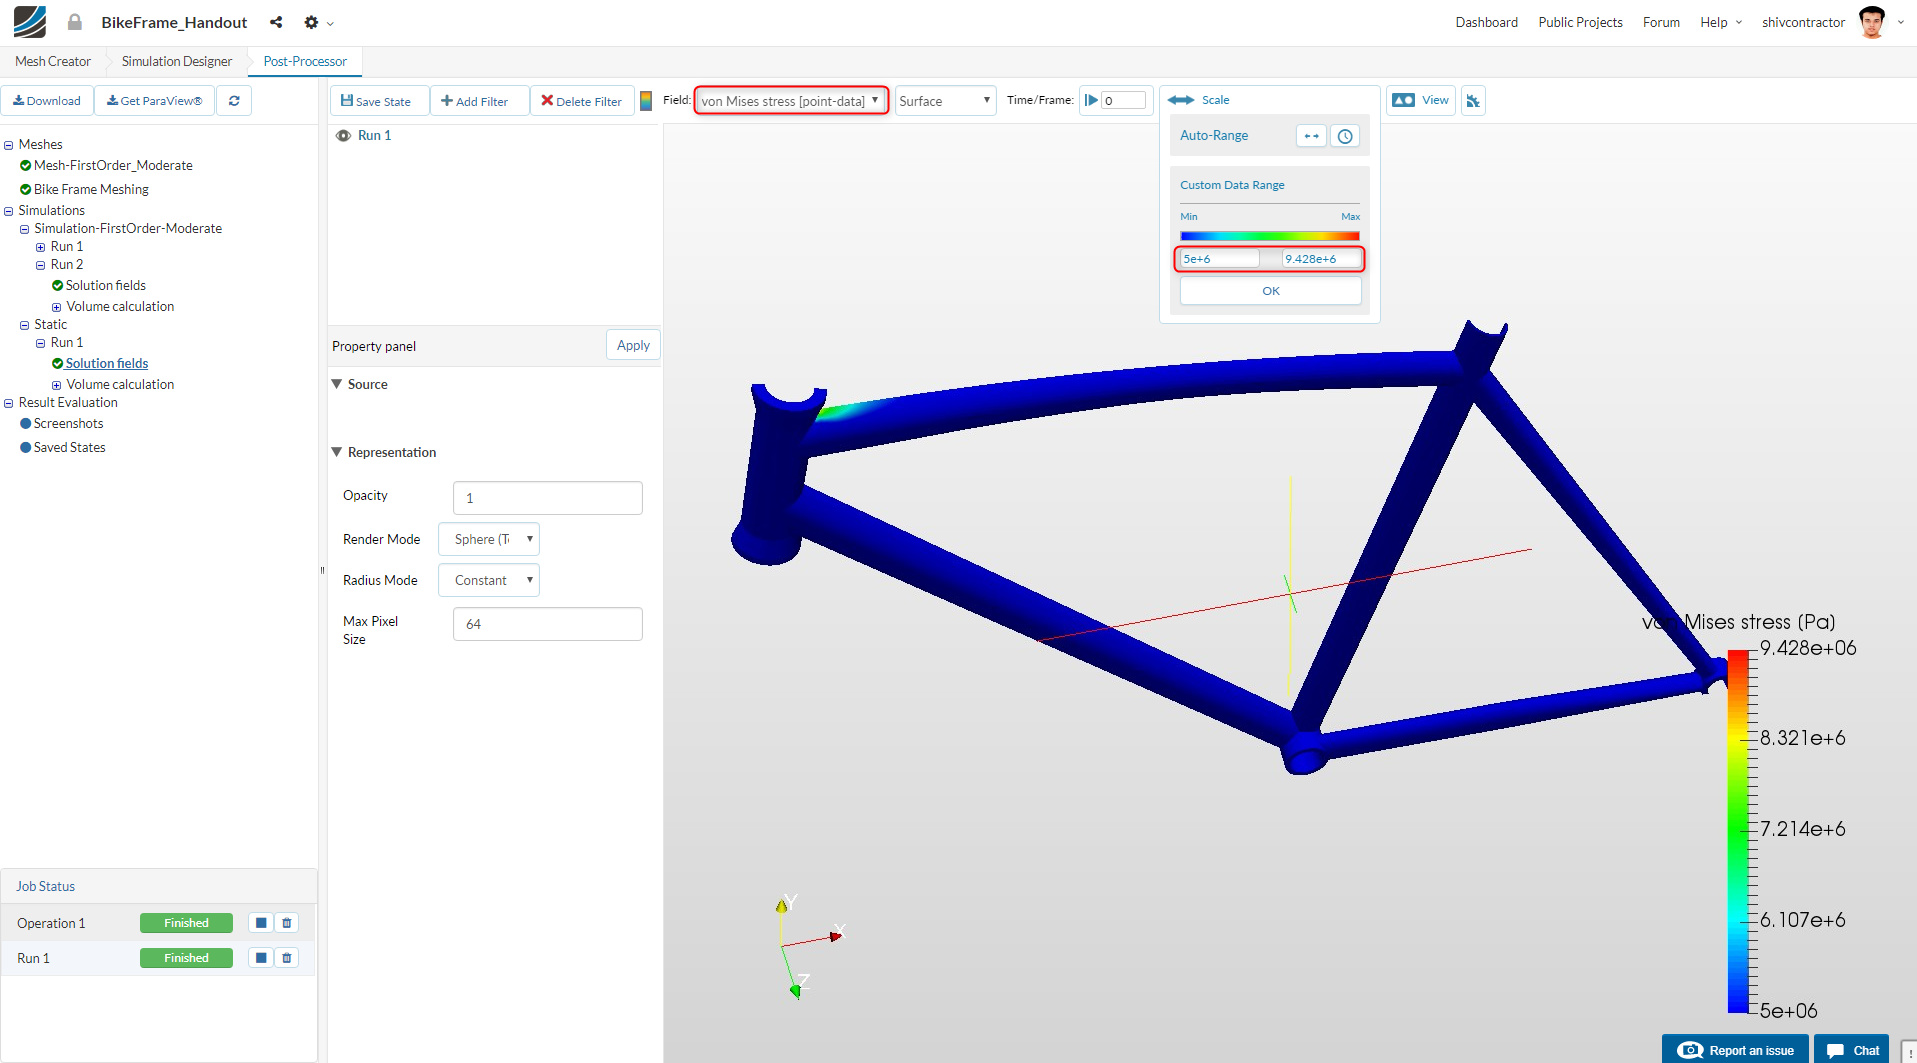Click the custom data range color gradient

click(1270, 236)
